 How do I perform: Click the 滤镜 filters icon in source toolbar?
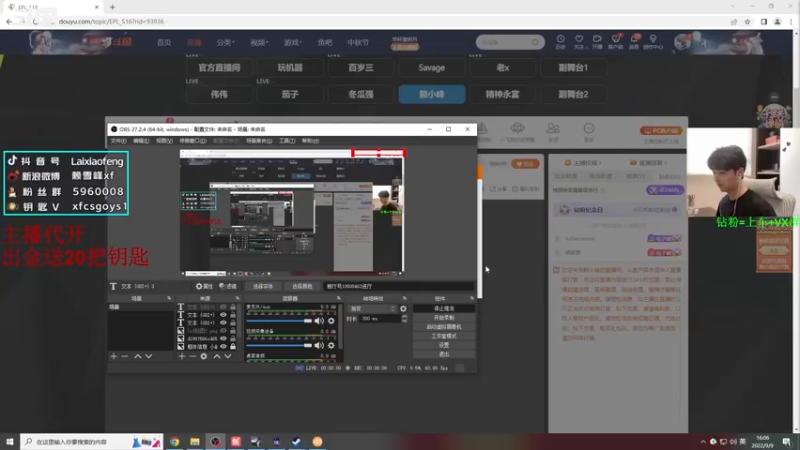(x=228, y=286)
